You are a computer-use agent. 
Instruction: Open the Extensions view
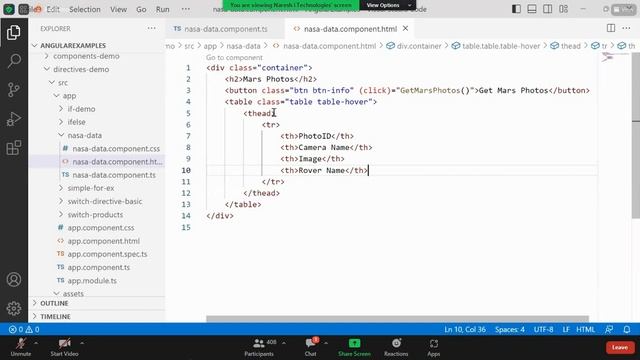[x=13, y=148]
